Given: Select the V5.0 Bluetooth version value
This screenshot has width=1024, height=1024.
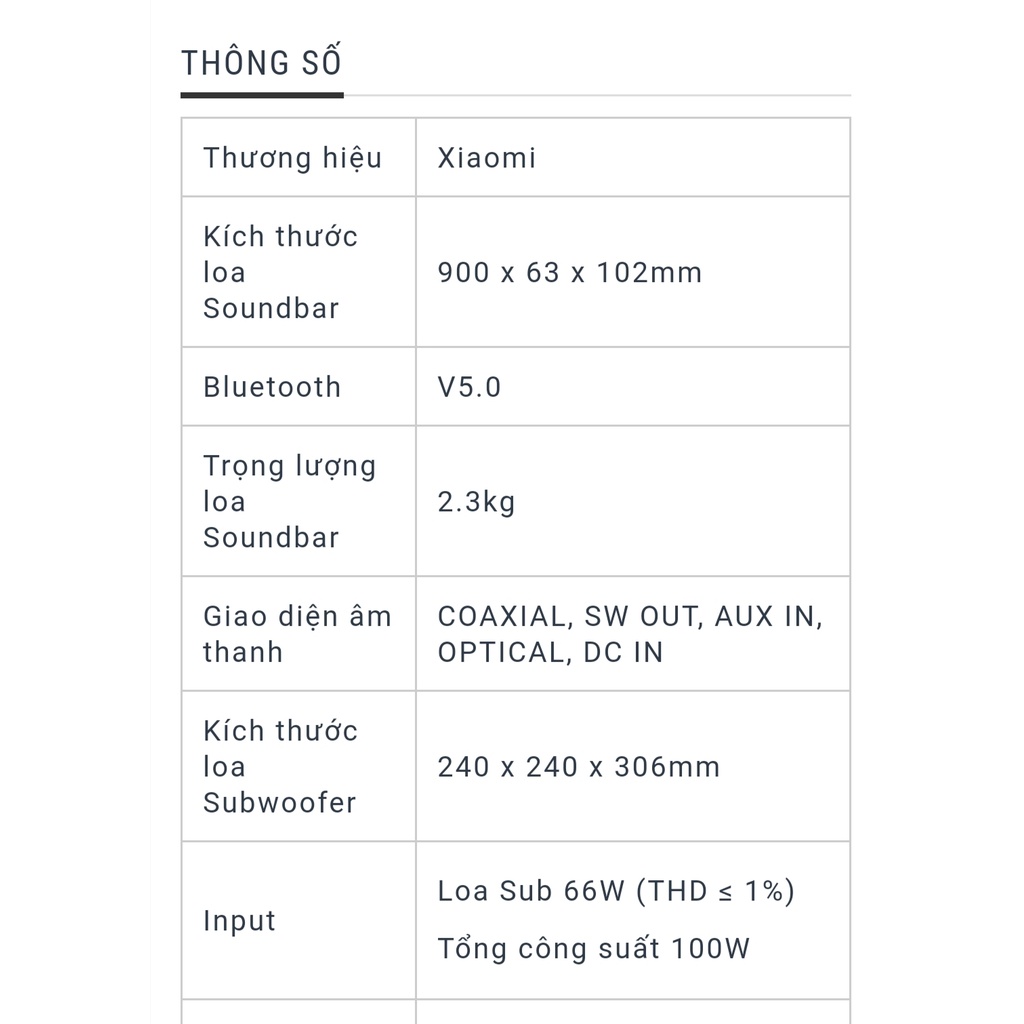Looking at the screenshot, I should pyautogui.click(x=469, y=387).
